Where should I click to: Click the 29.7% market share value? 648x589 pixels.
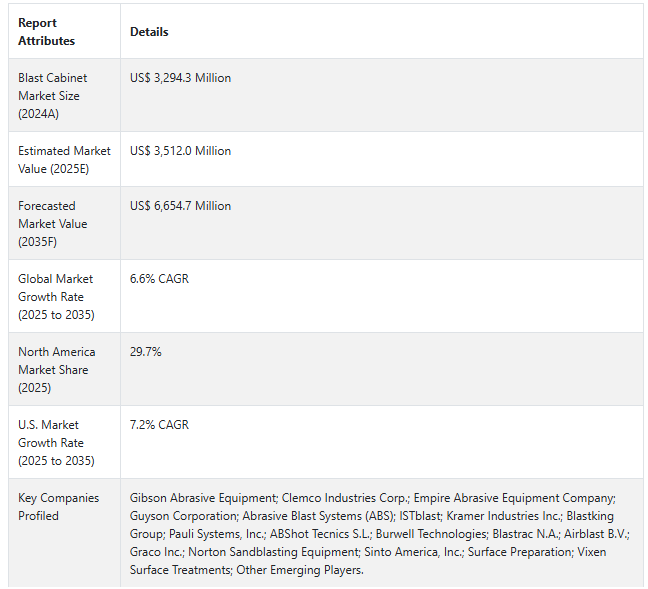point(146,352)
